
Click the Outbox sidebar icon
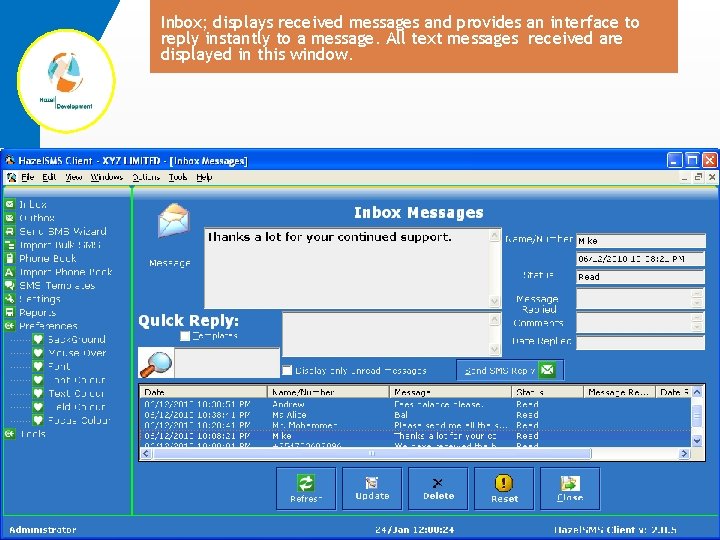coord(10,218)
